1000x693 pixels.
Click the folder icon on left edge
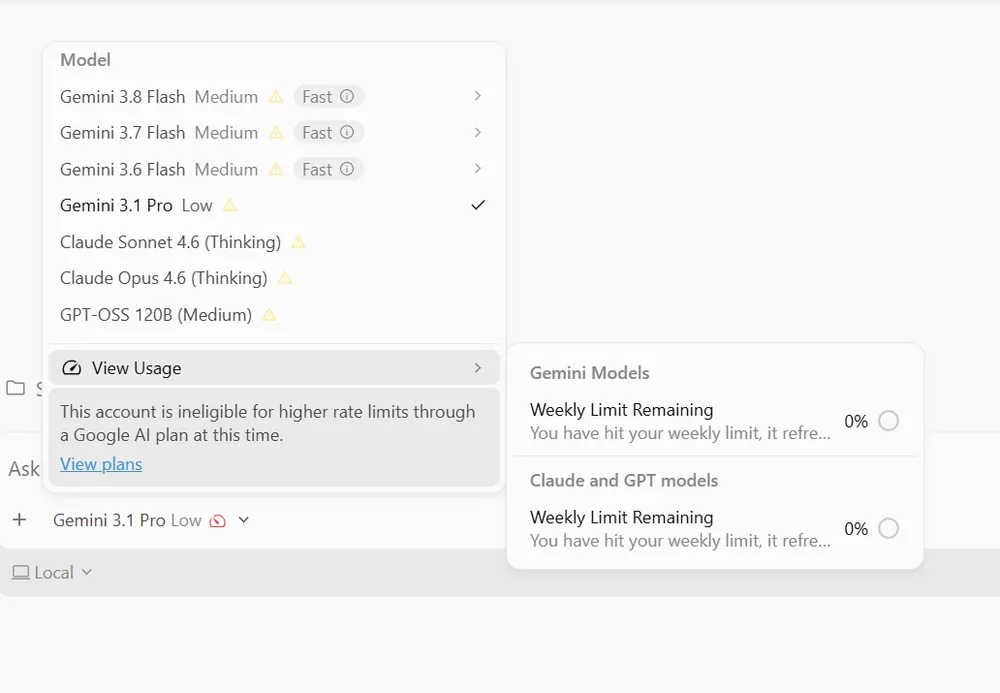tap(15, 388)
